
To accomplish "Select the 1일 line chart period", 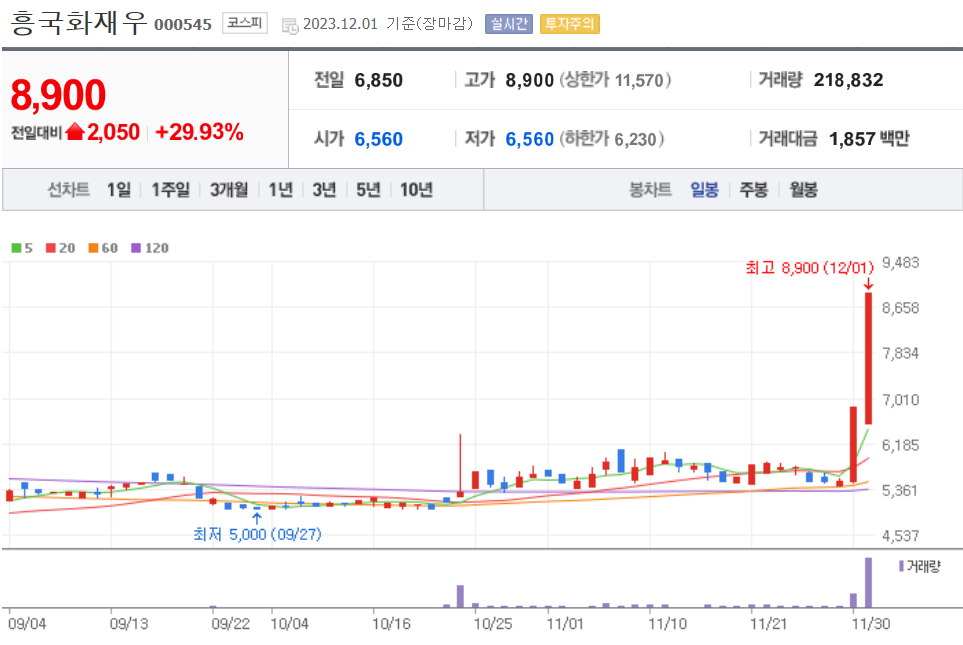I will [119, 190].
